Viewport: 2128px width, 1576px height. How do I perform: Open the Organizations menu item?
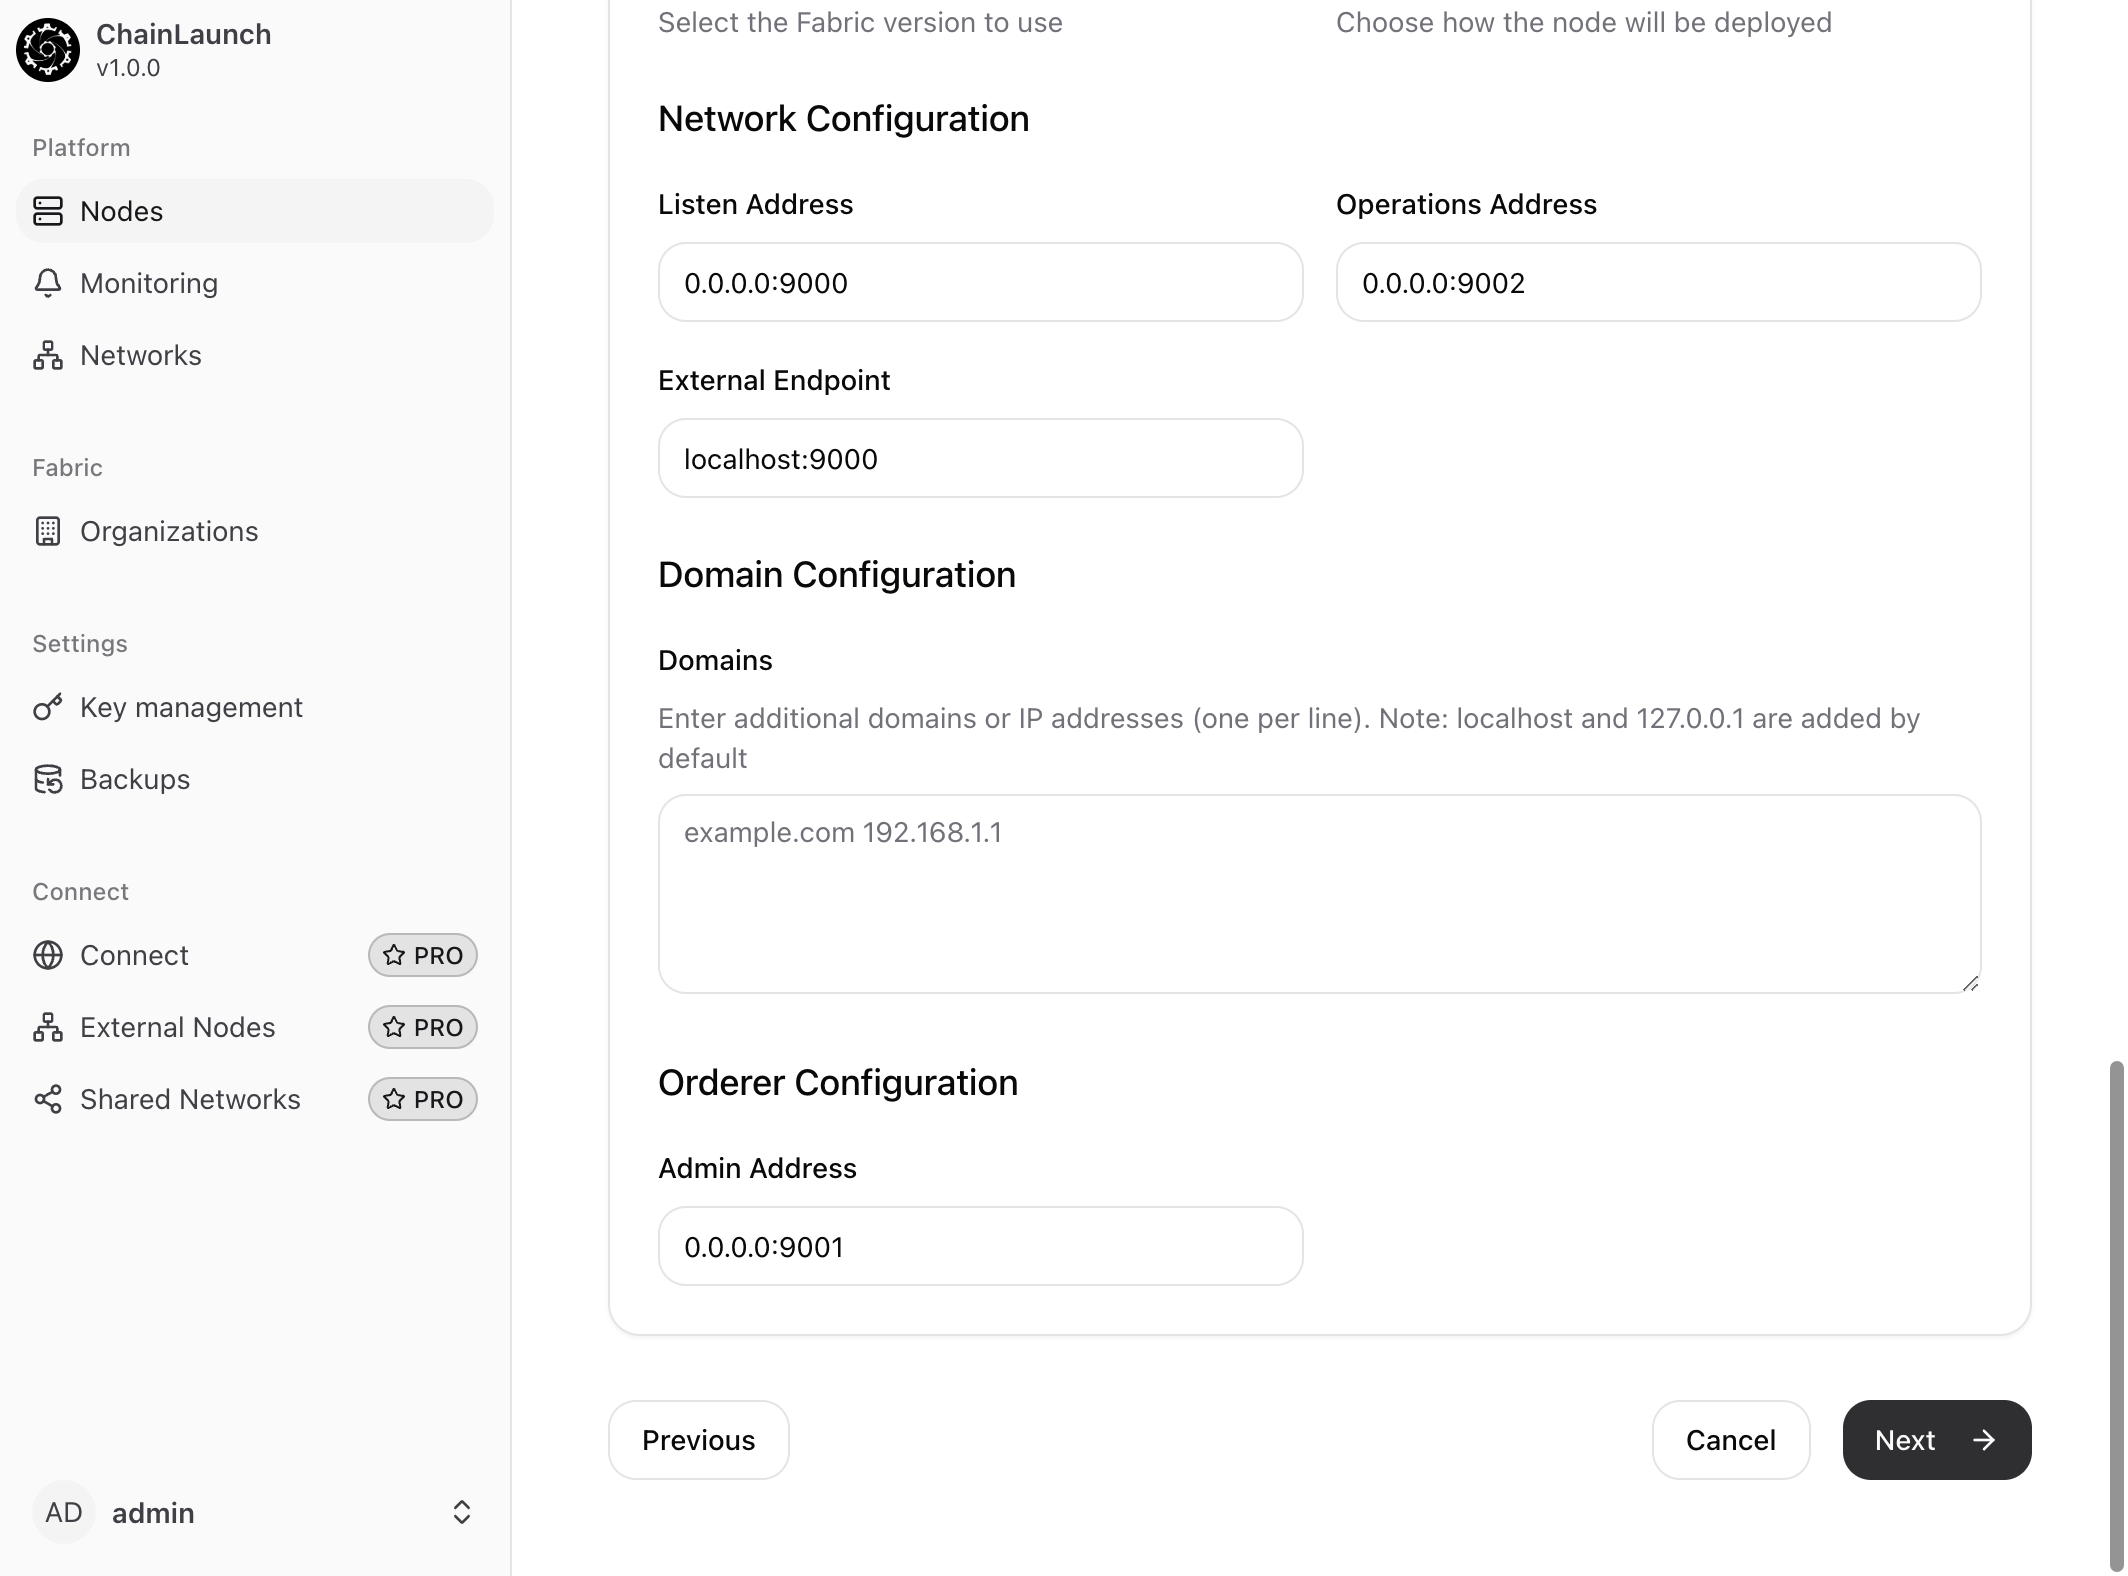pos(169,531)
